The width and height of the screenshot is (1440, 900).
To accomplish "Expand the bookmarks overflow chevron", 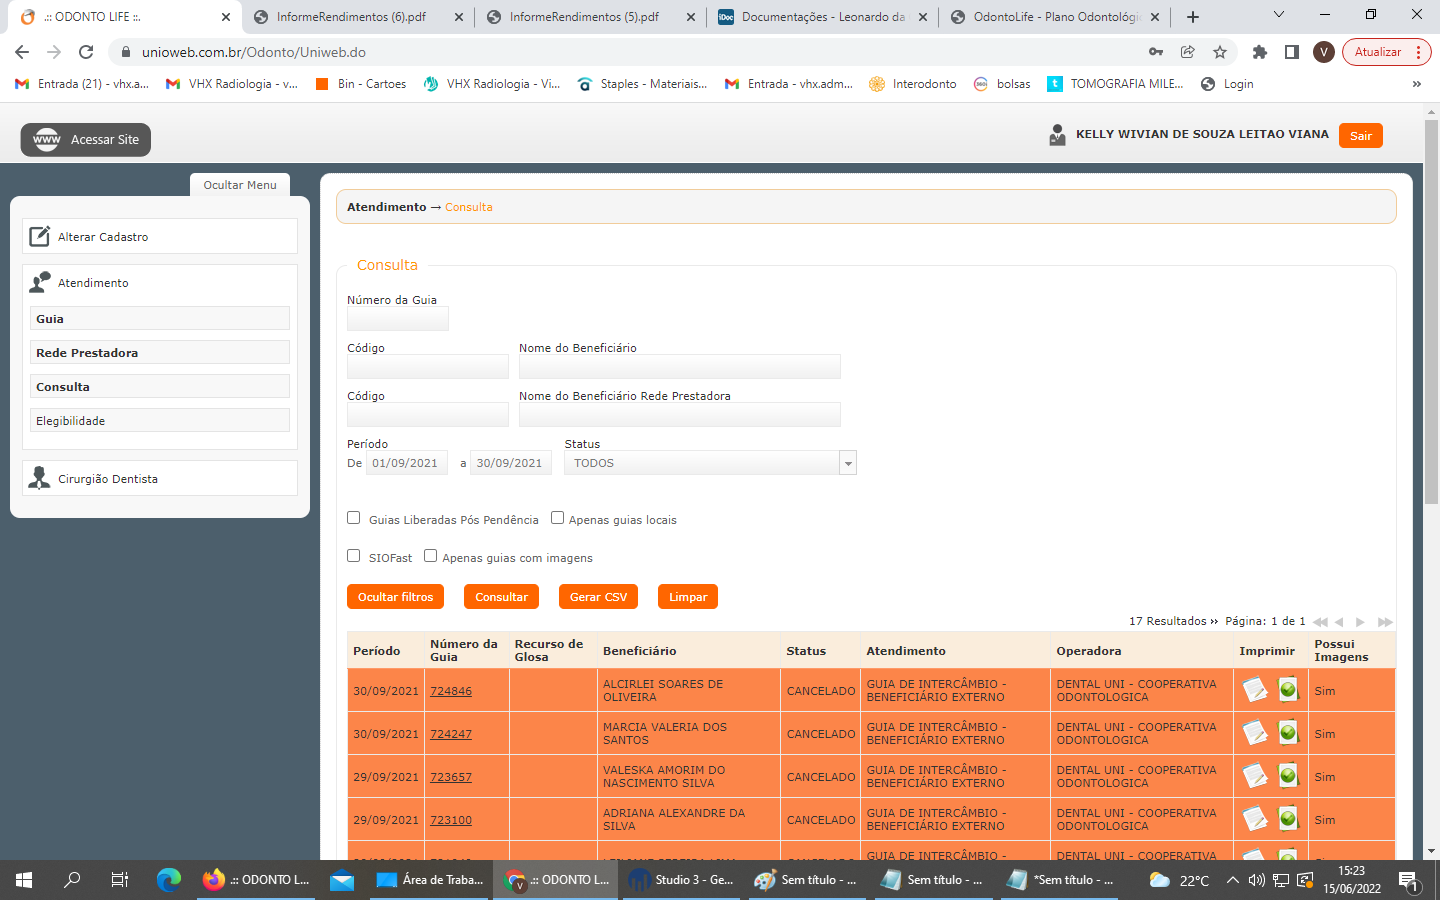I will pos(1416,84).
